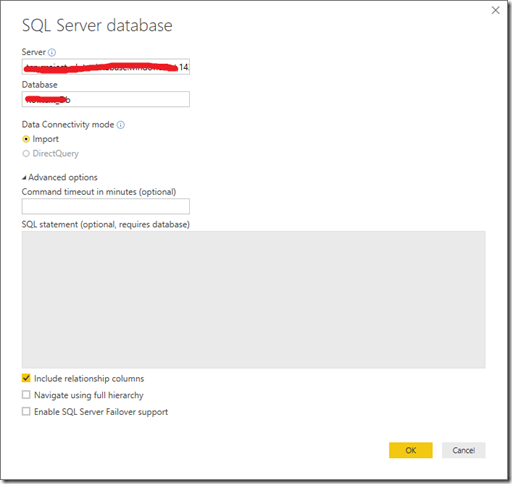The image size is (512, 484).
Task: Click the SQL Server database heading
Action: (x=97, y=26)
